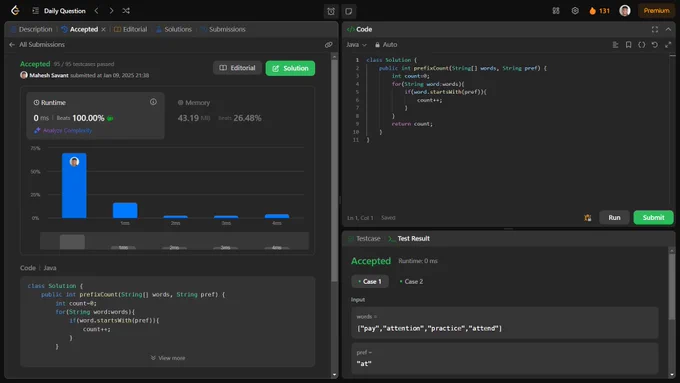Open the user profile avatar
The width and height of the screenshot is (680, 383).
(x=624, y=11)
